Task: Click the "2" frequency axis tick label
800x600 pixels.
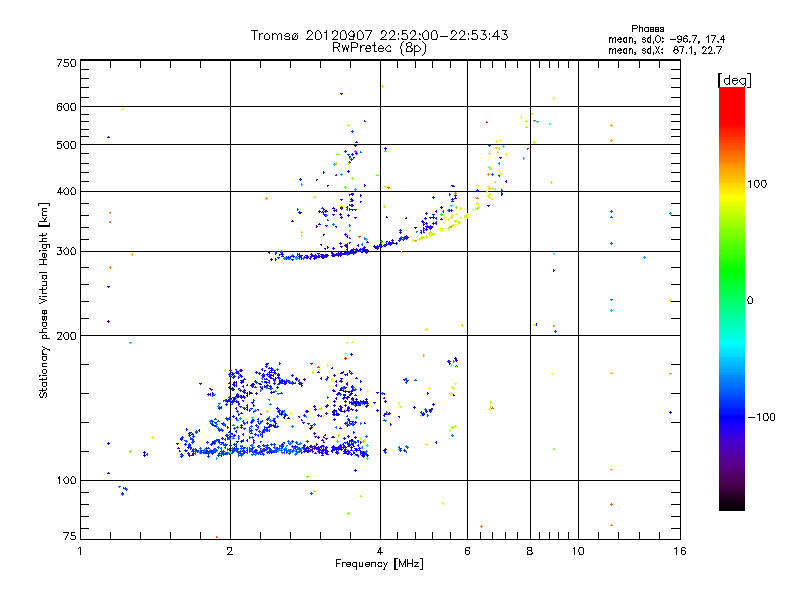Action: point(230,551)
